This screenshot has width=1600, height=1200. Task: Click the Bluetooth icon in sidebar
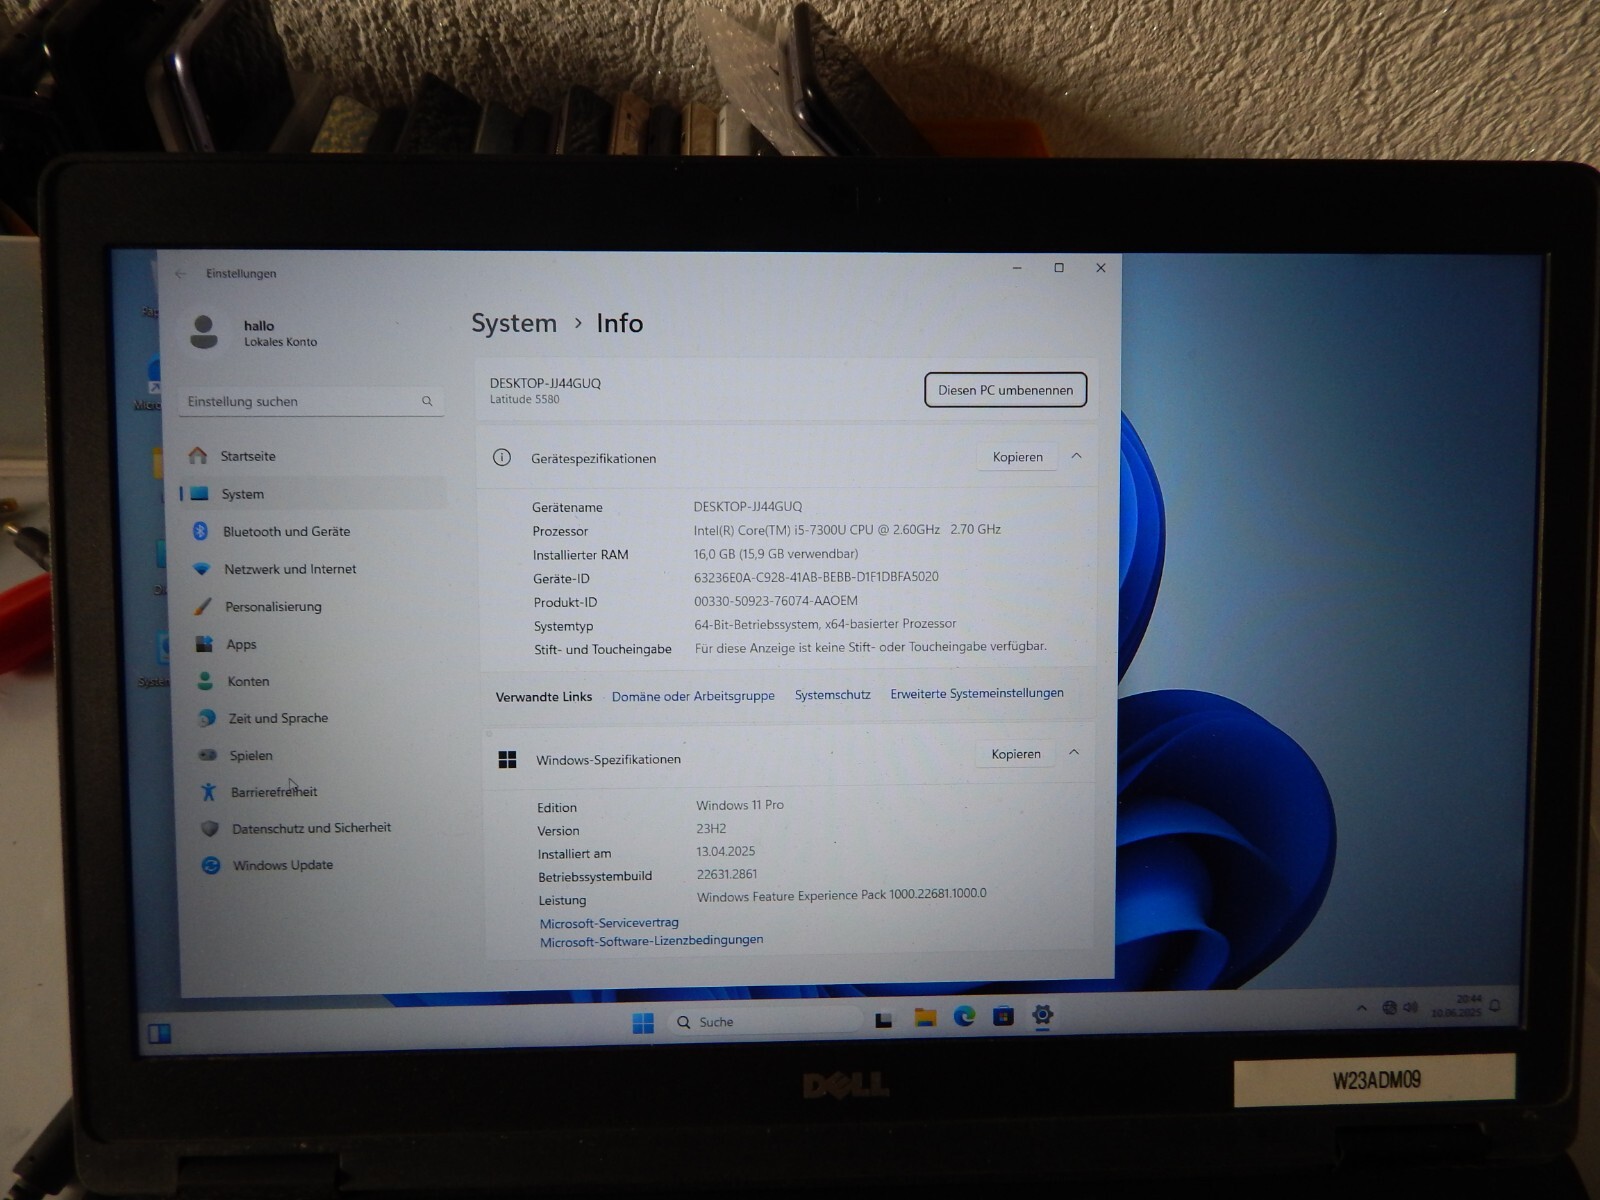(x=200, y=531)
